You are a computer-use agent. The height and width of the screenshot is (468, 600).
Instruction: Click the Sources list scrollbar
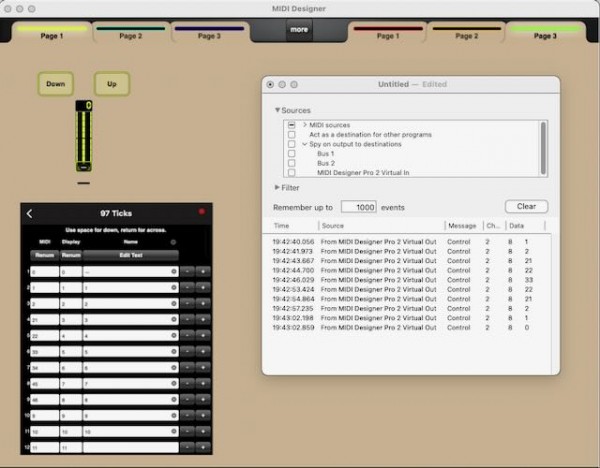coord(543,148)
